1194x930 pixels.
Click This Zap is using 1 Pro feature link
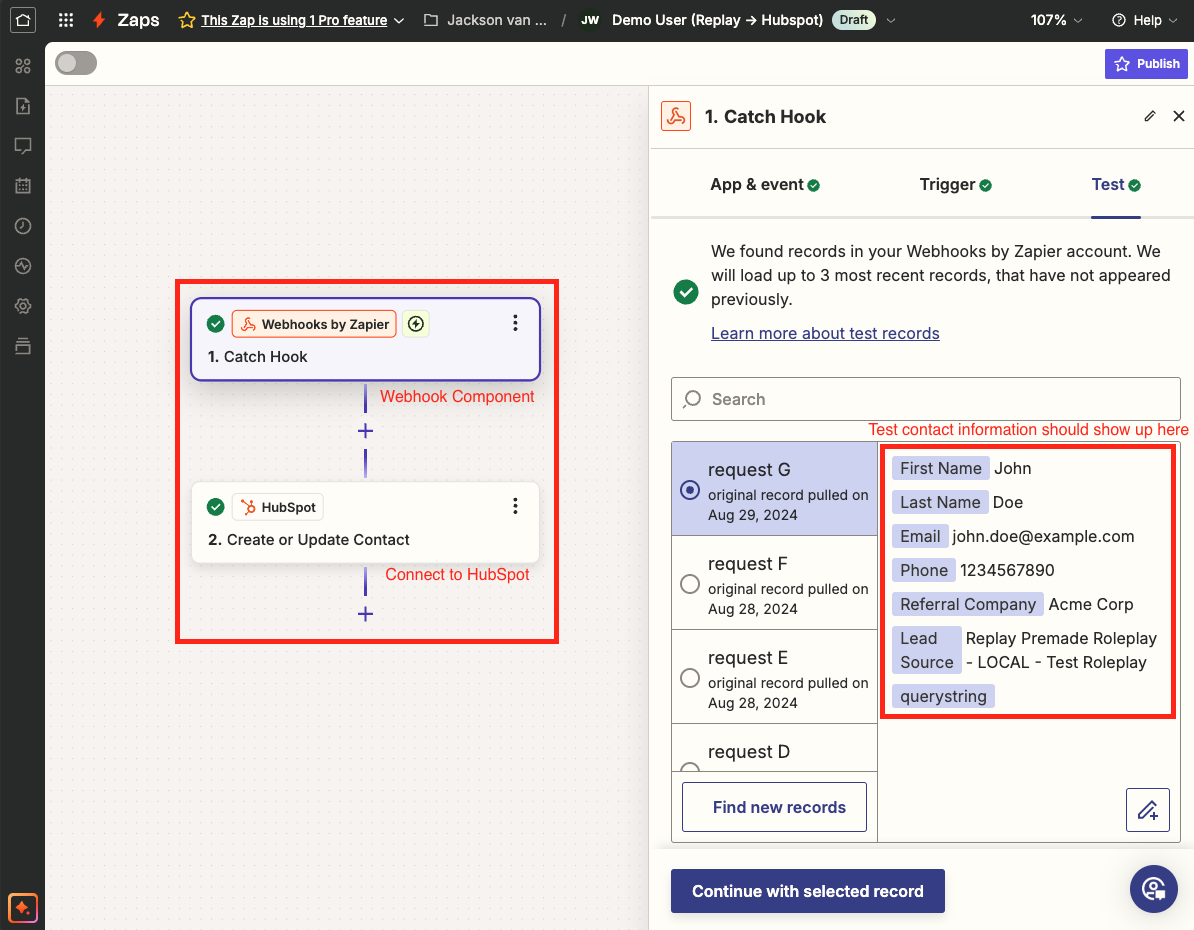click(294, 21)
